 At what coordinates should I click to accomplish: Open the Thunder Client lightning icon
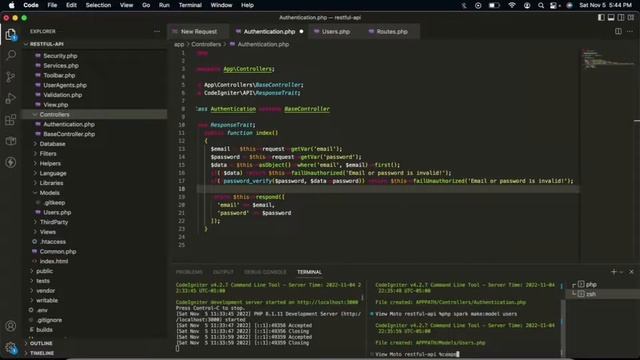click(x=11, y=162)
